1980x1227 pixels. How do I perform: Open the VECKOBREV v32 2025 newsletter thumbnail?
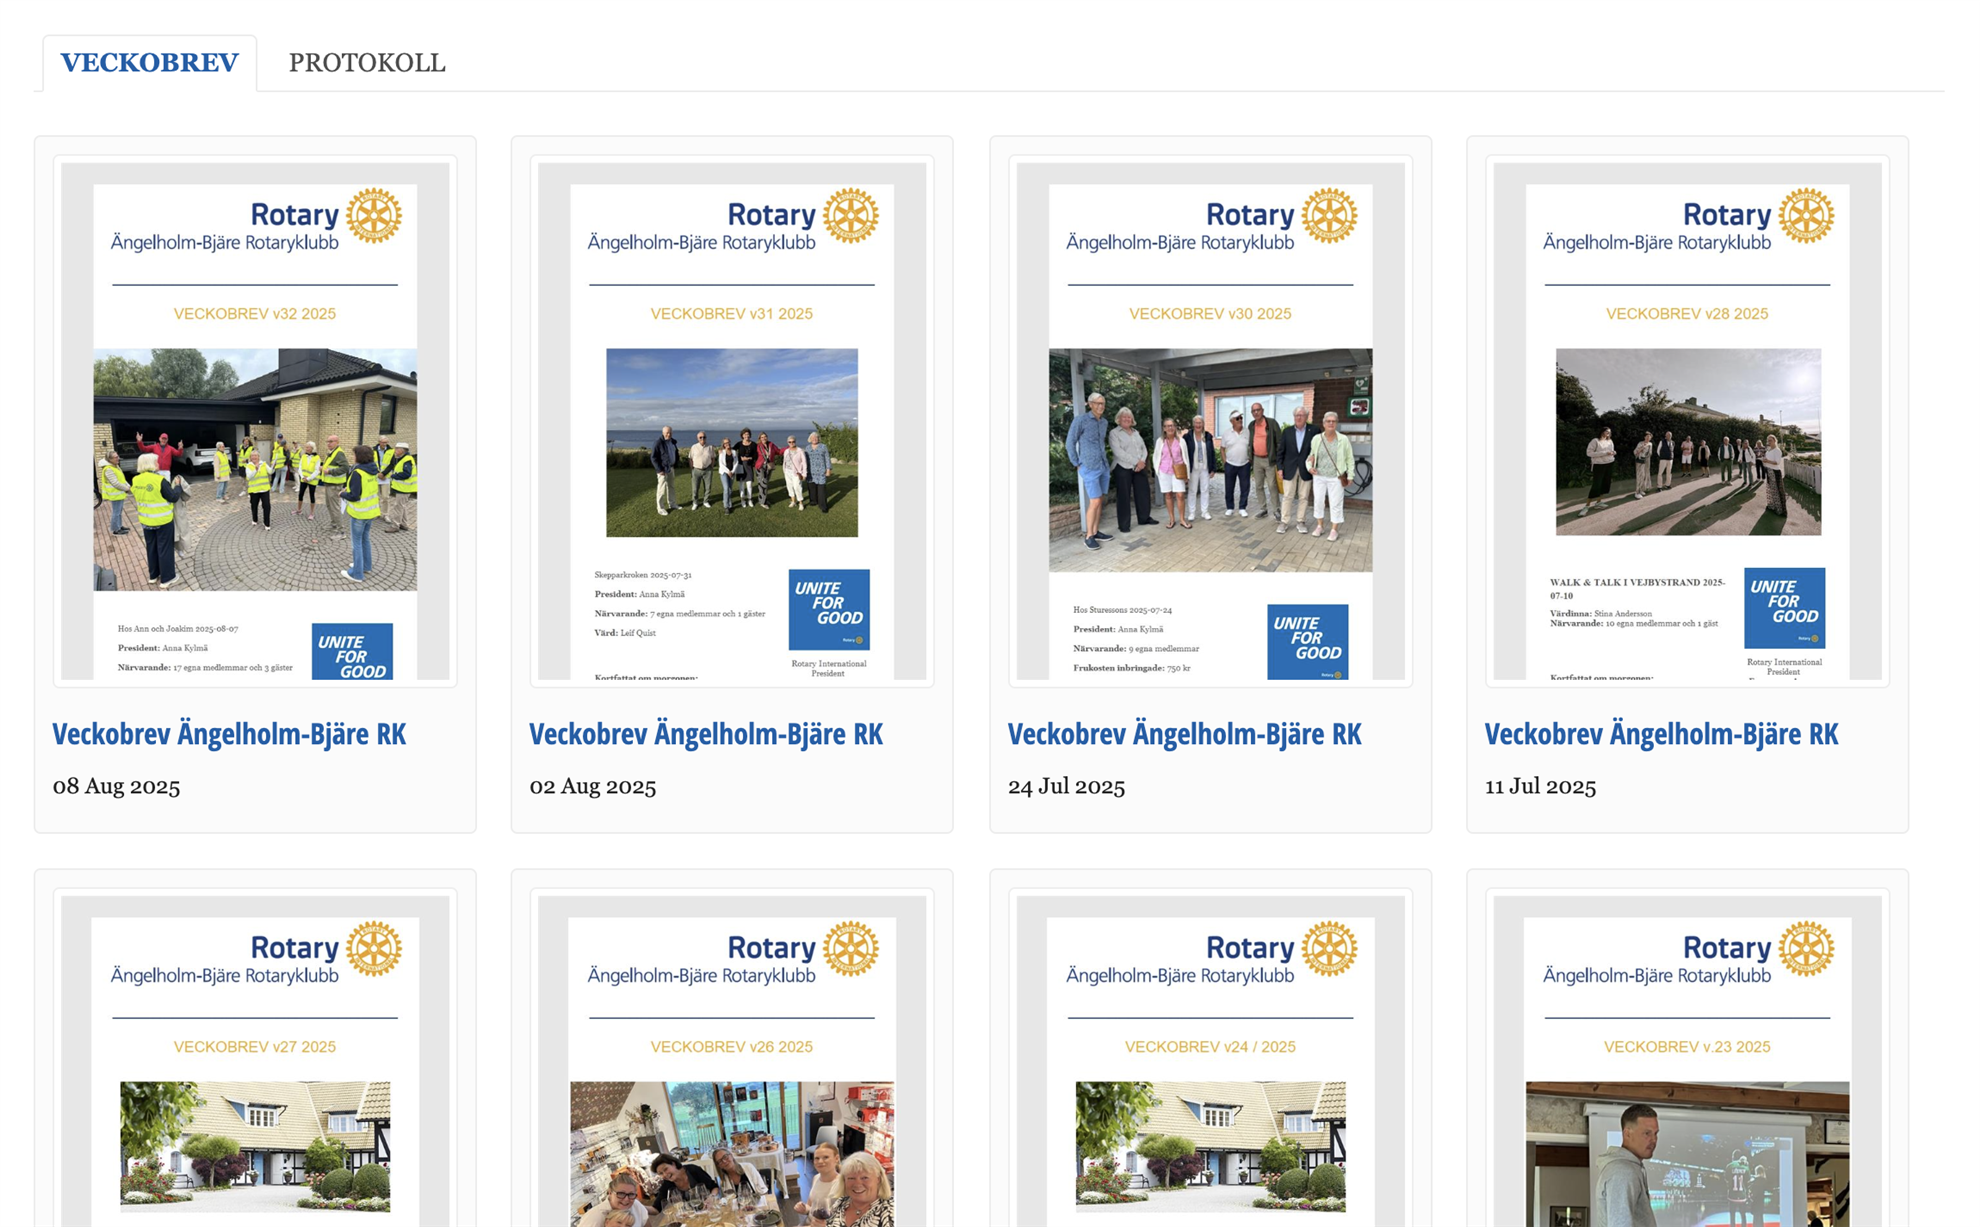pos(255,421)
